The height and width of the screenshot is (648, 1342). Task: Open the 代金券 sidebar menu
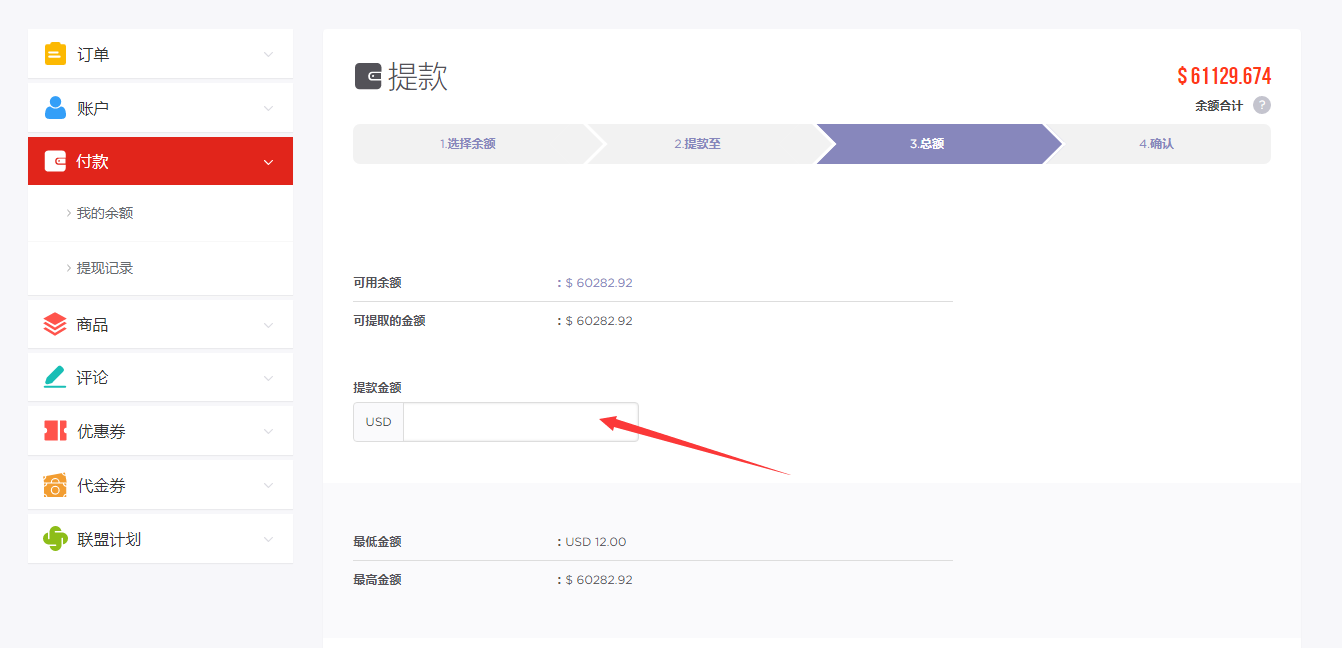coord(160,485)
